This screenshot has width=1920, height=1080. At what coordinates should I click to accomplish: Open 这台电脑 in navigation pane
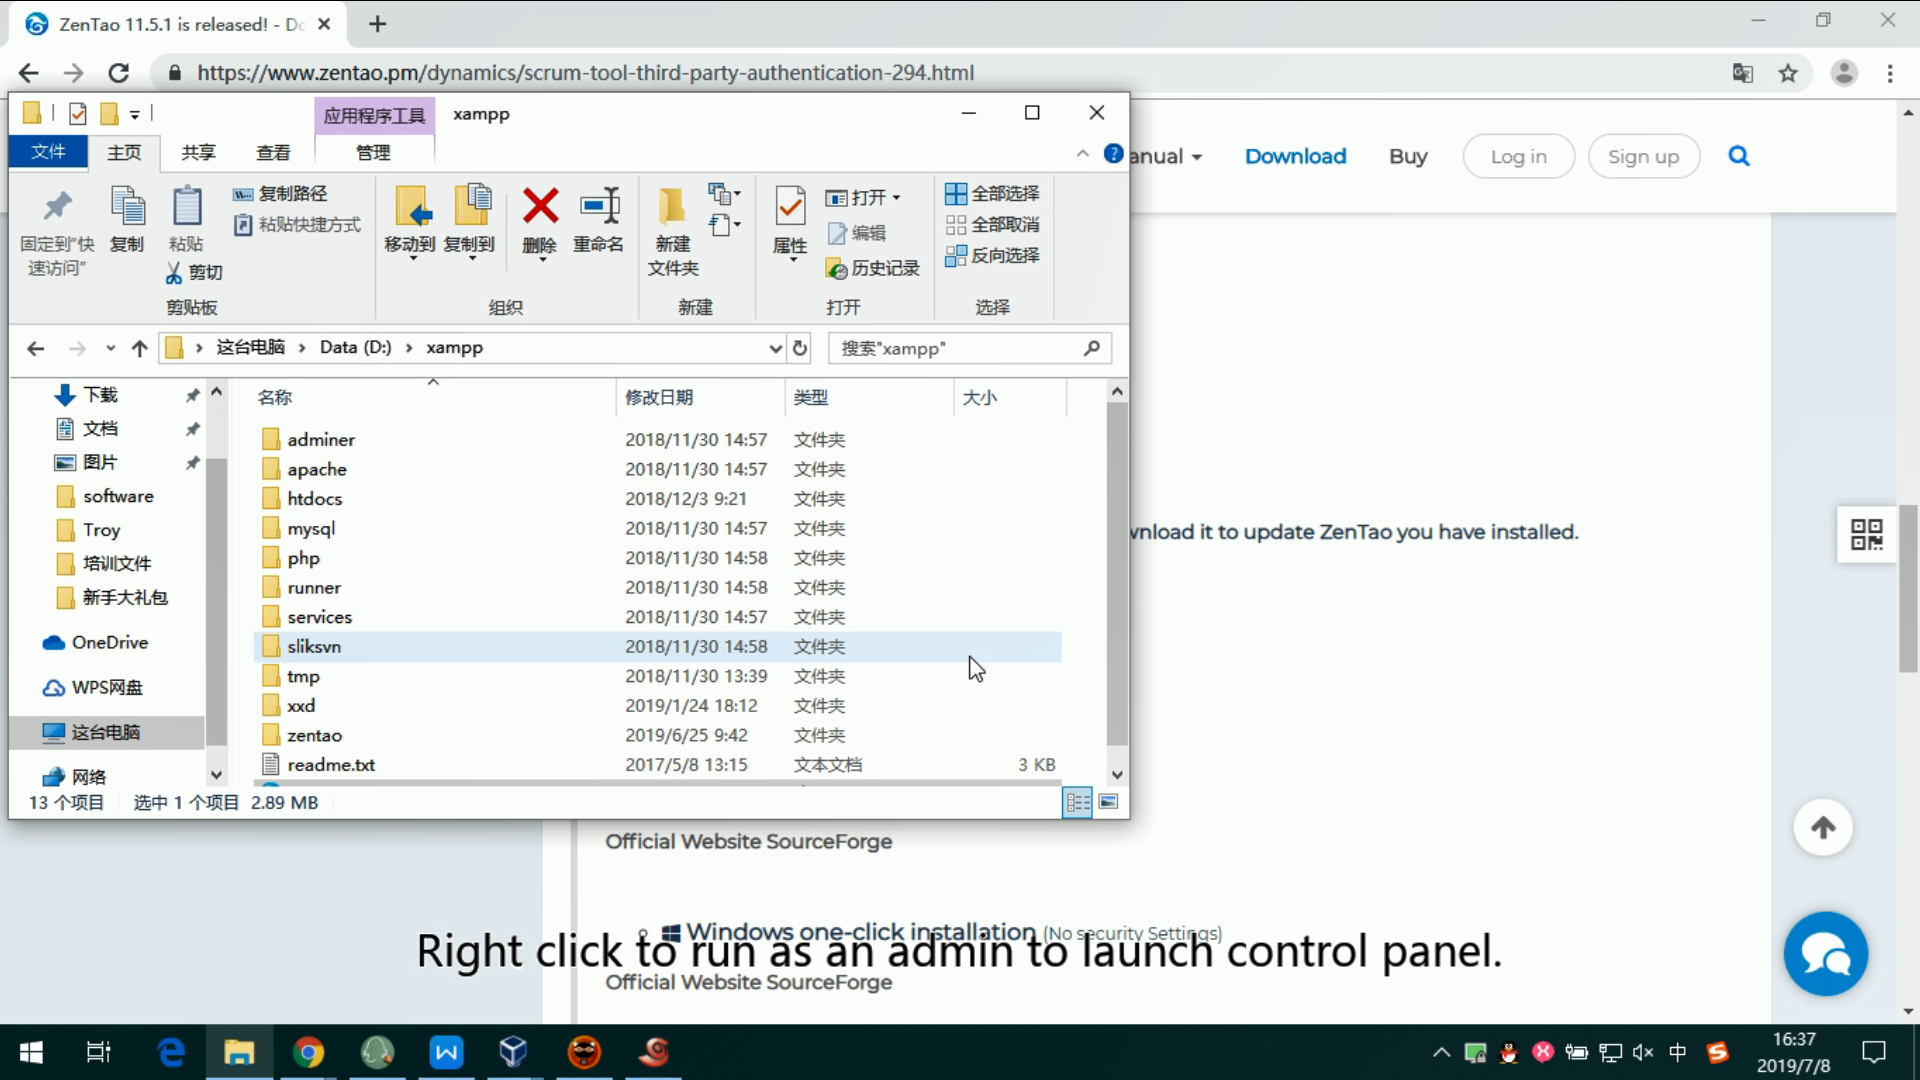[106, 732]
